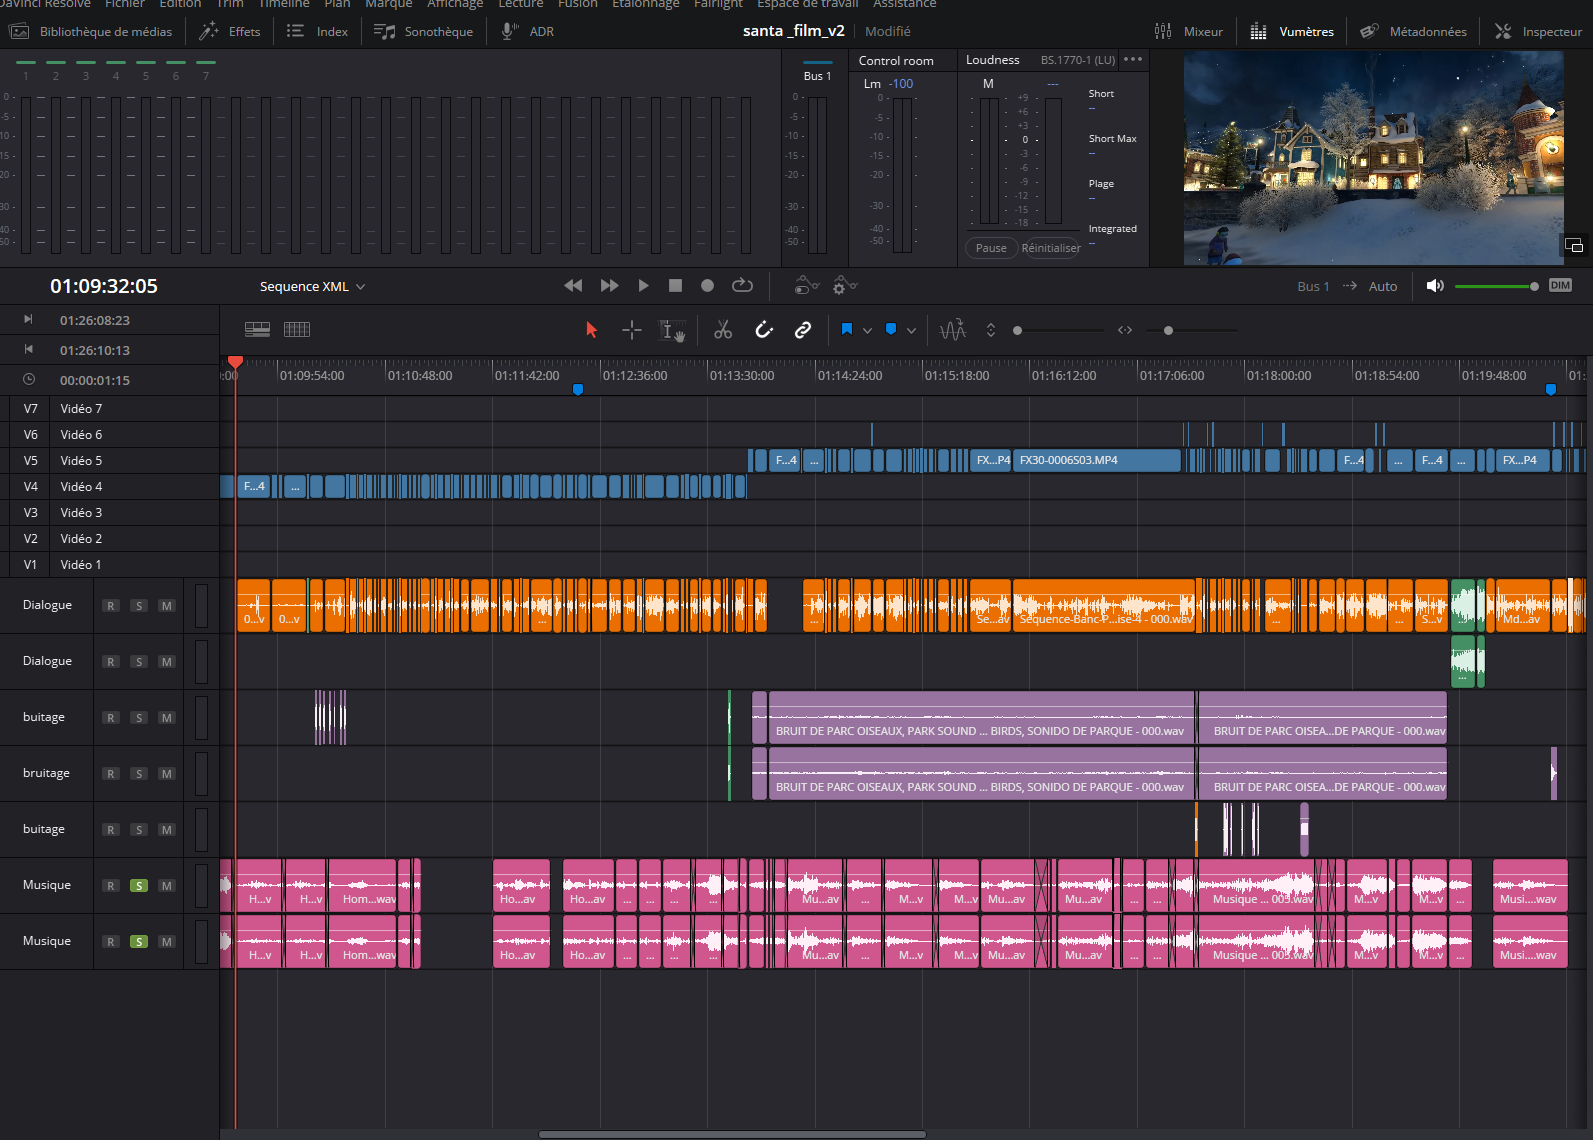Activate the razor scissors tool
Viewport: 1593px width, 1140px height.
(723, 330)
